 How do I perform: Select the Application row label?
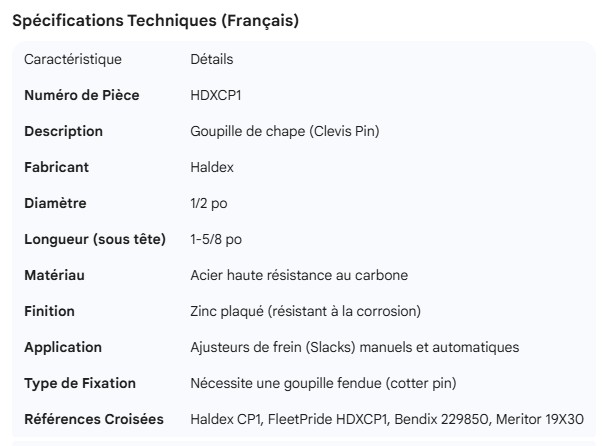pos(63,347)
